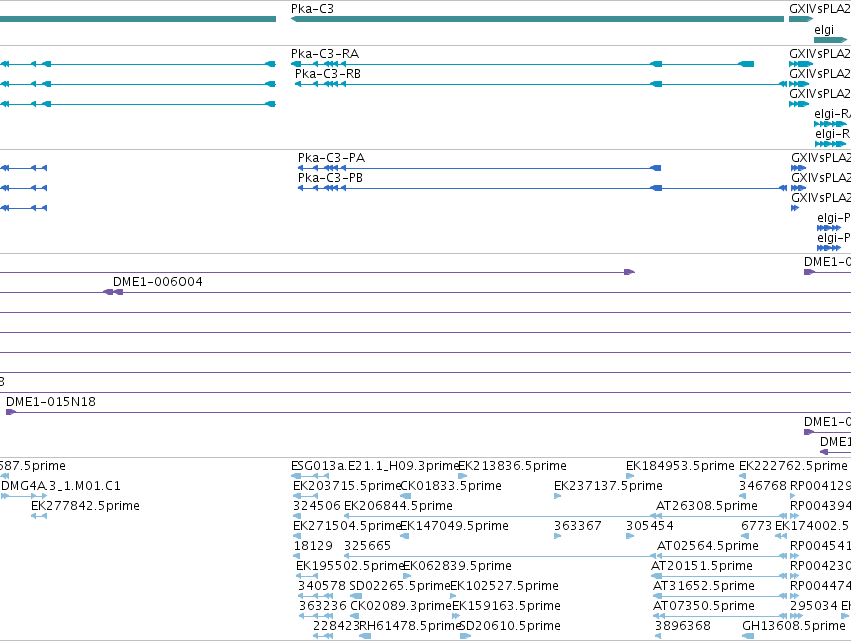The image size is (851, 641).
Task: Click the 228423 feature label
Action: click(336, 626)
